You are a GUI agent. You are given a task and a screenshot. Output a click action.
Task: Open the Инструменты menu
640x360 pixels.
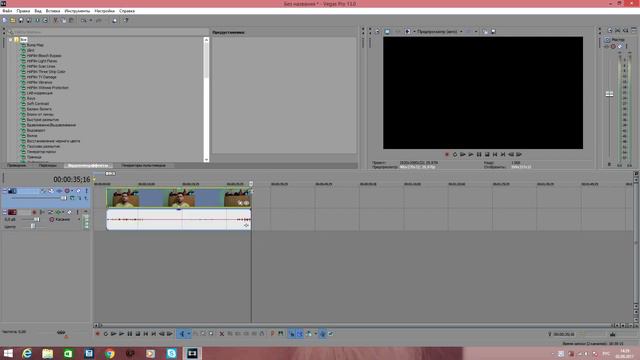(77, 11)
